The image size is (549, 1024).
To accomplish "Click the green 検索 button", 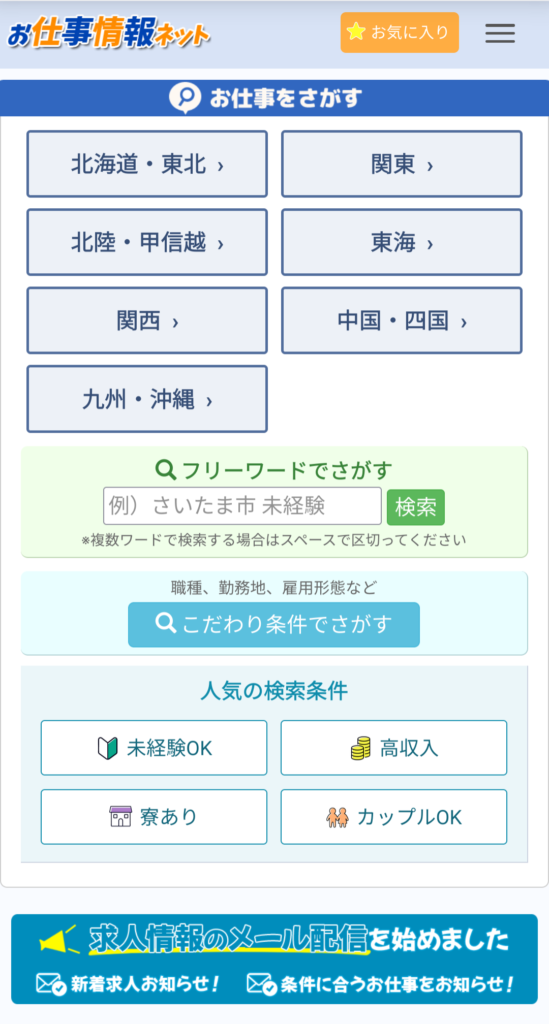I will pyautogui.click(x=416, y=507).
